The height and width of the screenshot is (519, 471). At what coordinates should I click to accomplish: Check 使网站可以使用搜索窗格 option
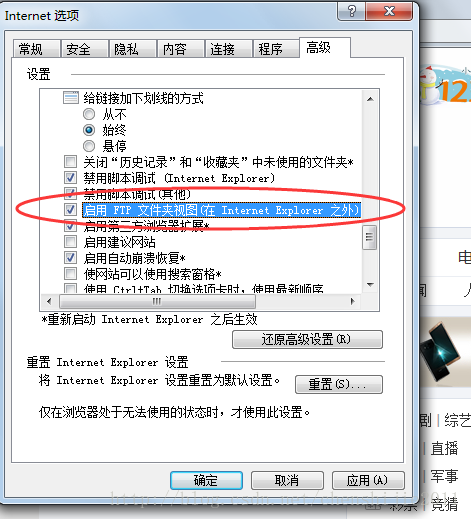click(x=70, y=273)
